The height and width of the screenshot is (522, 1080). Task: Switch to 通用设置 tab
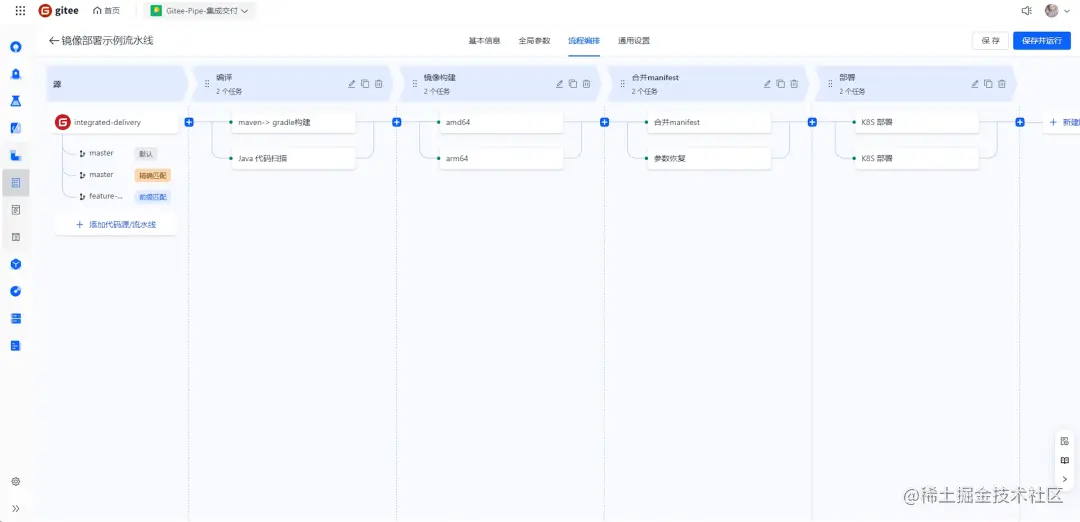634,41
